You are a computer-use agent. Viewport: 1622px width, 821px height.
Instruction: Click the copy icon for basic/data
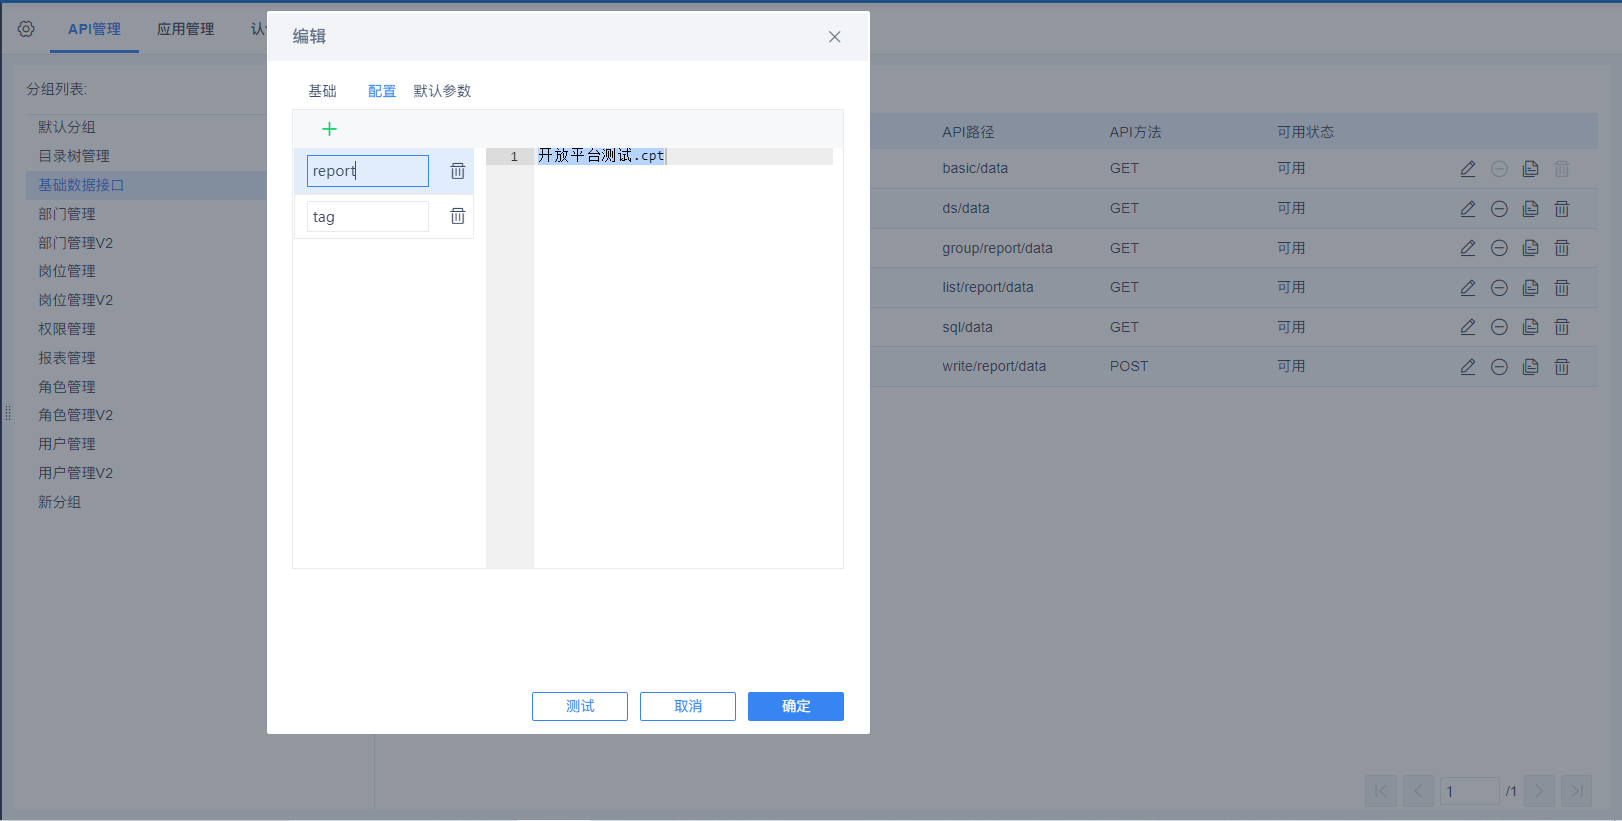[1530, 169]
